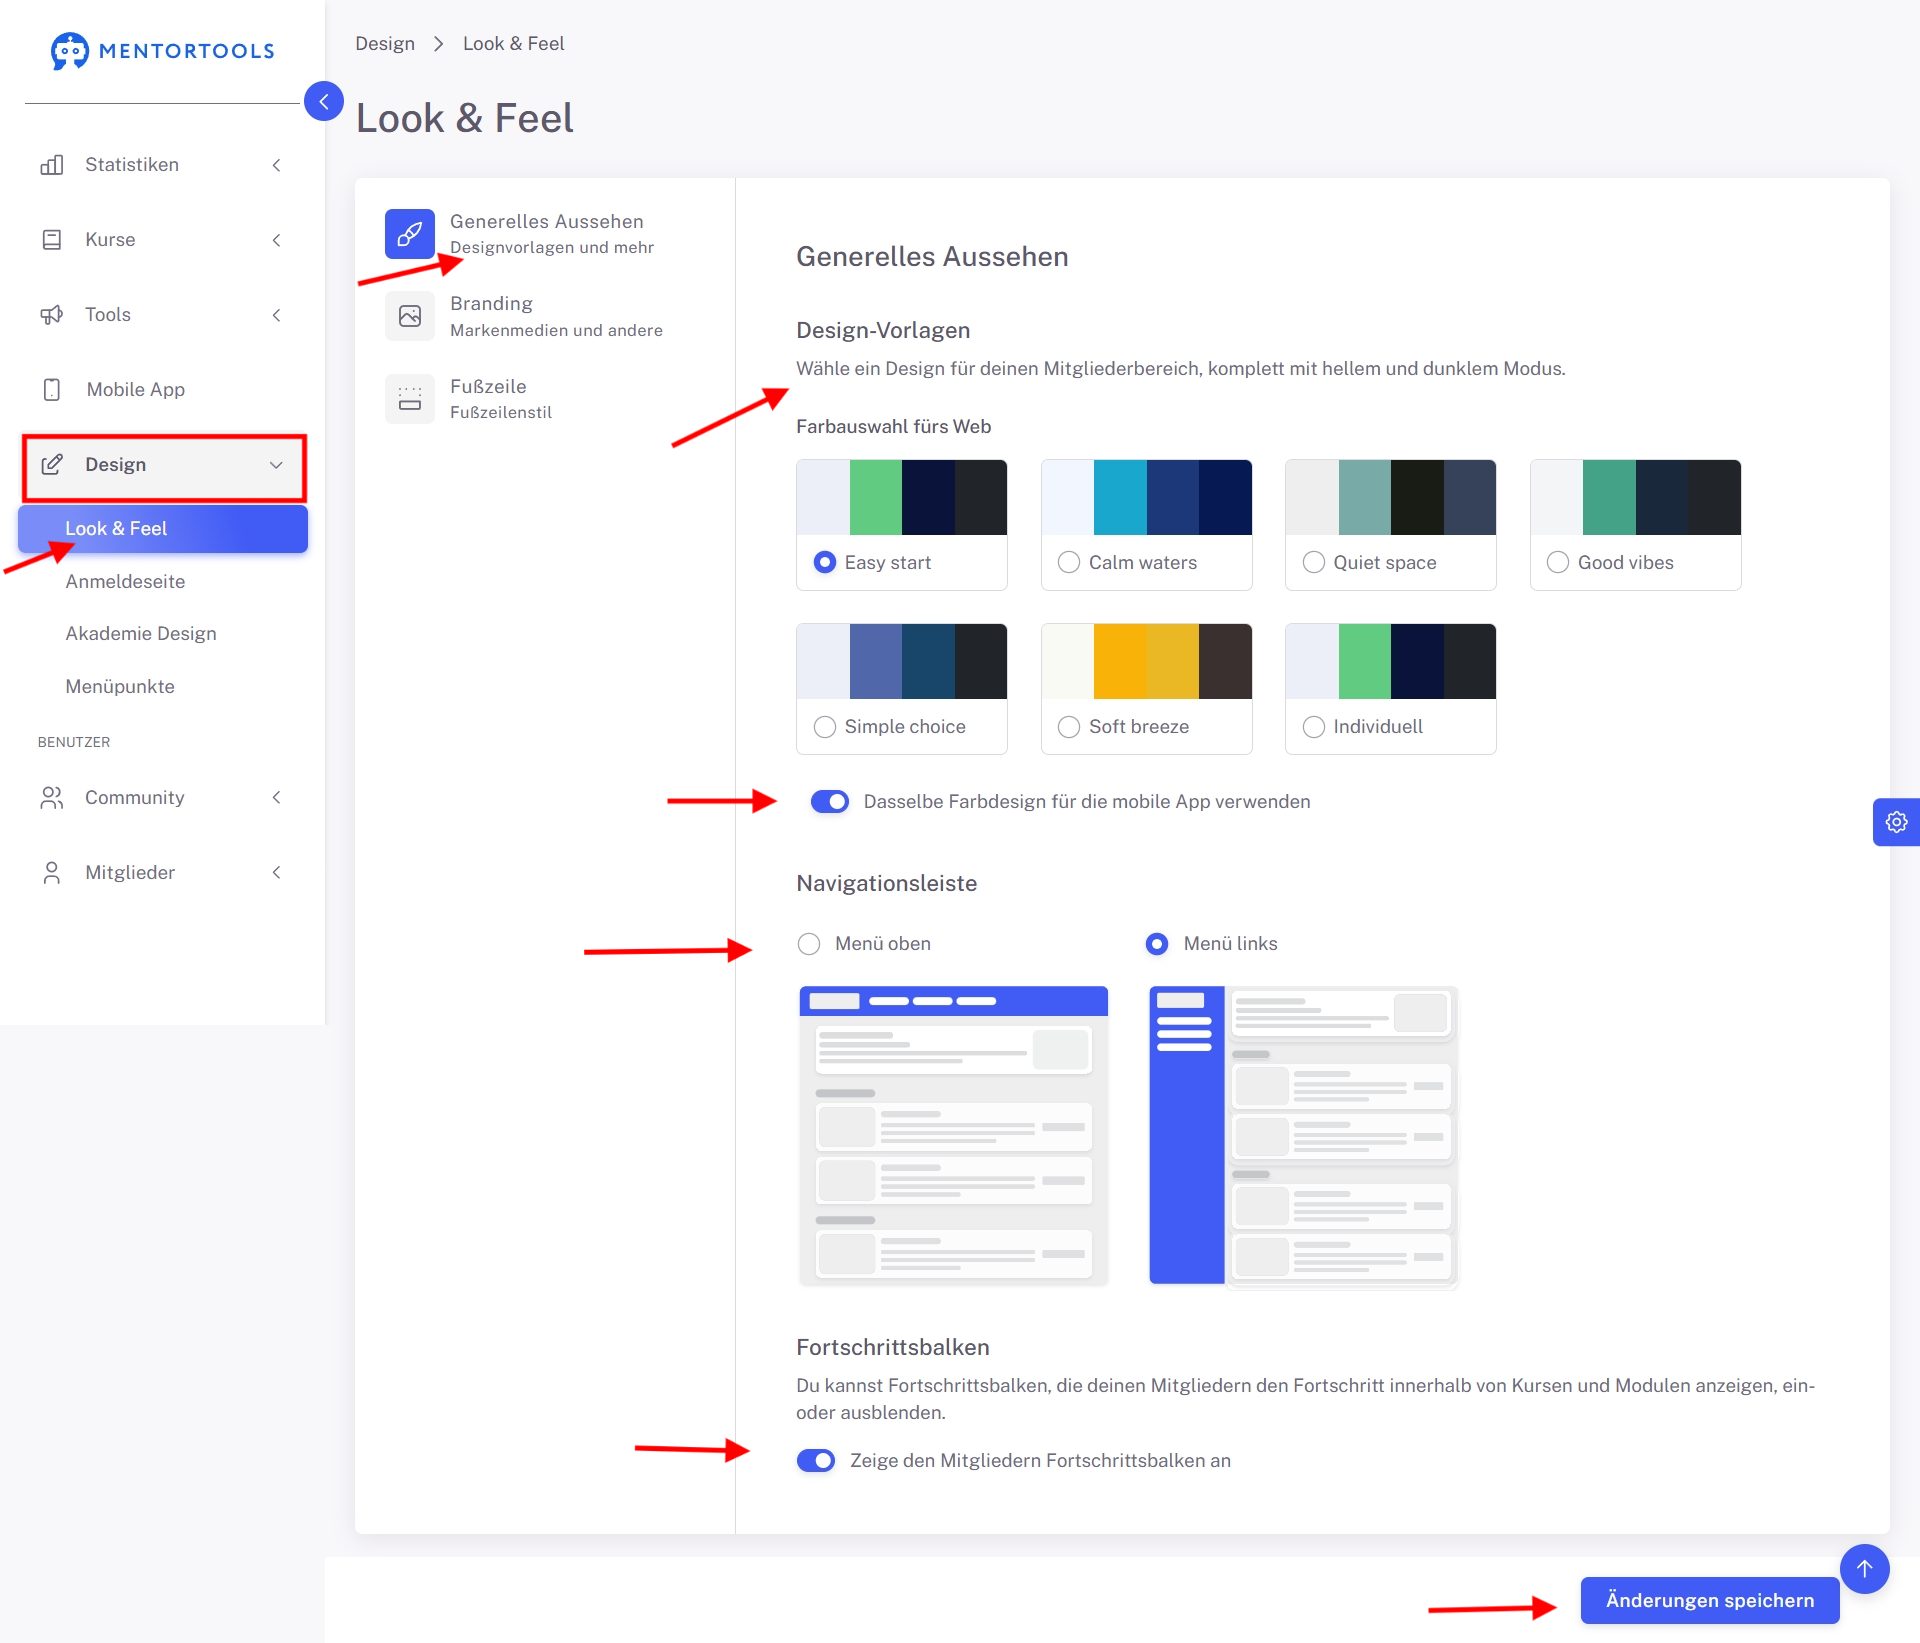The width and height of the screenshot is (1920, 1643).
Task: Click the Mobile App phone icon
Action: (52, 390)
